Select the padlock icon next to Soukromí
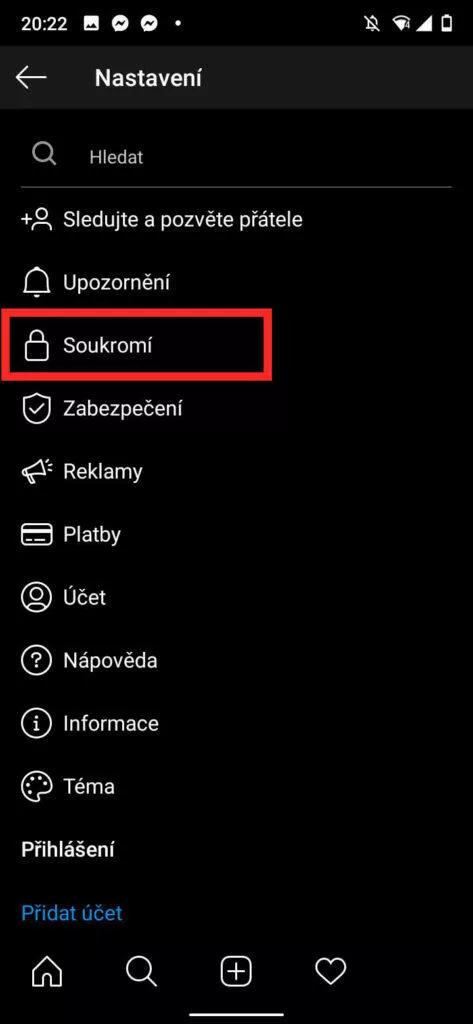 pos(37,345)
